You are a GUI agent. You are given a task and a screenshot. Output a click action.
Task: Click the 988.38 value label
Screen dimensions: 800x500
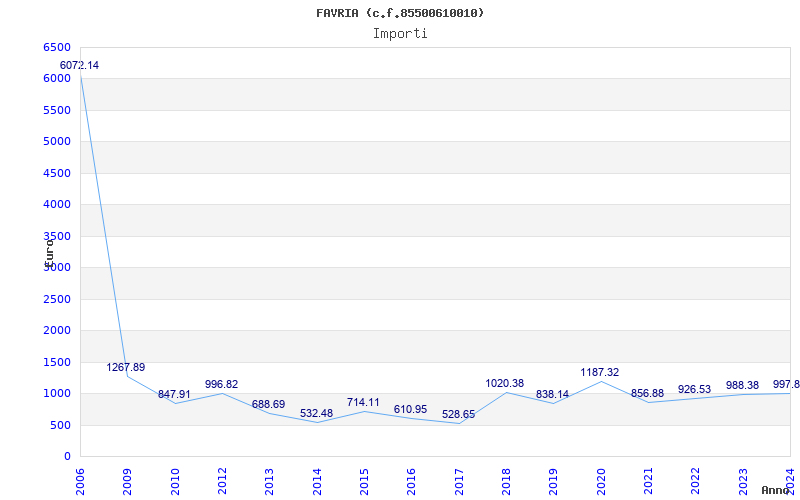(742, 385)
